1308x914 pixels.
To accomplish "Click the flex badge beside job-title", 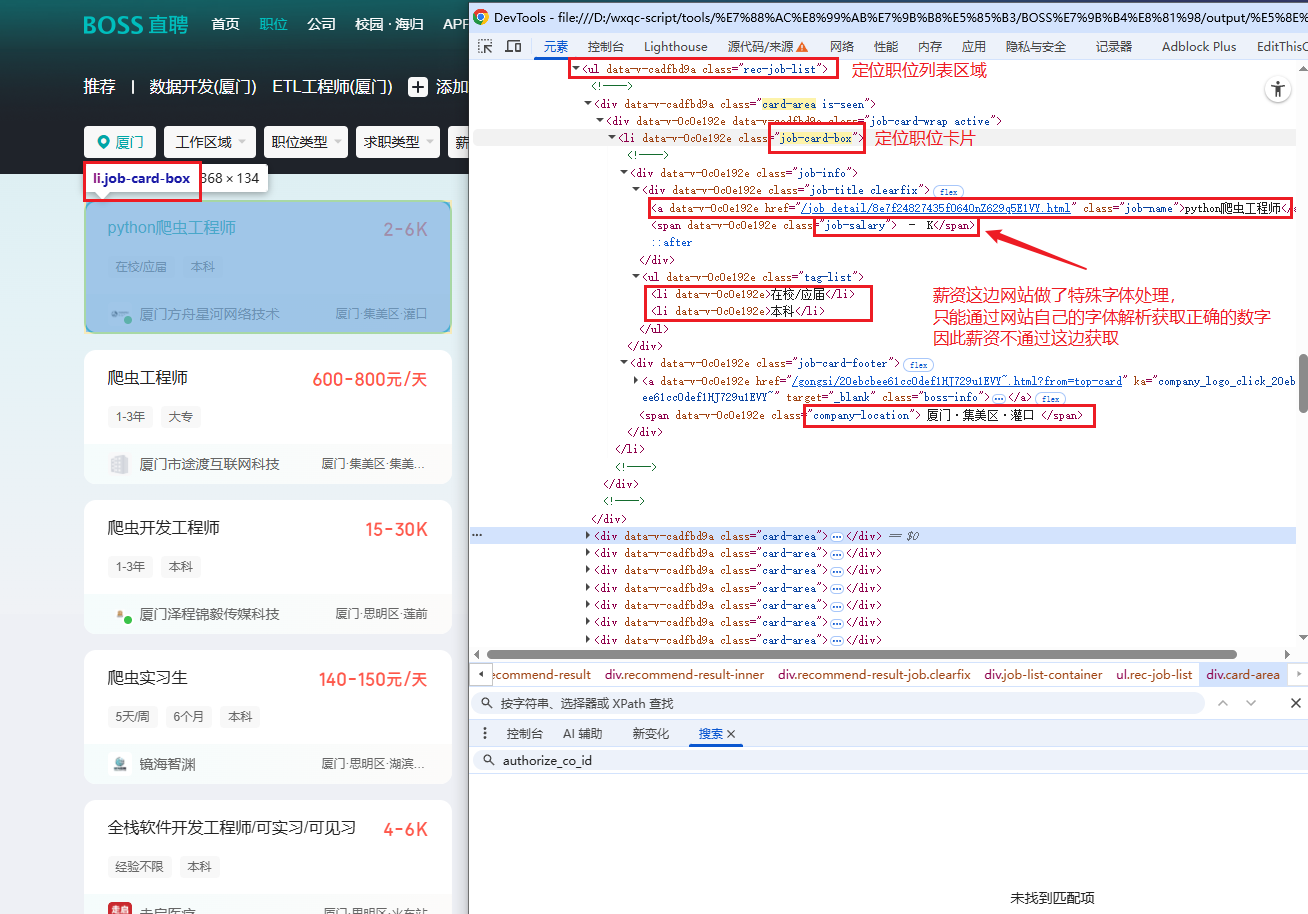I will pos(948,191).
